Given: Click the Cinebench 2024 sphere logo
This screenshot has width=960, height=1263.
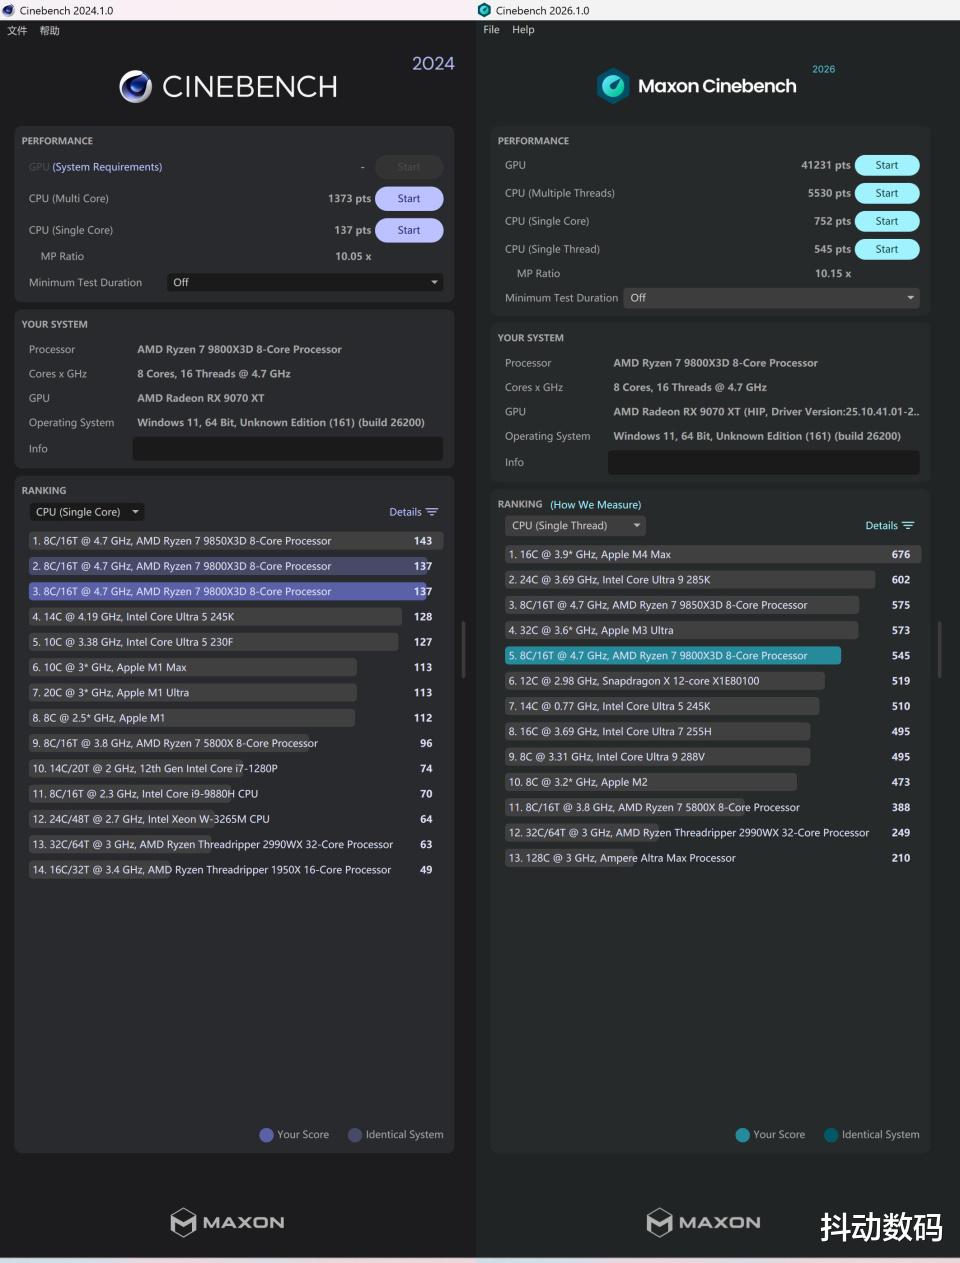Looking at the screenshot, I should [135, 87].
